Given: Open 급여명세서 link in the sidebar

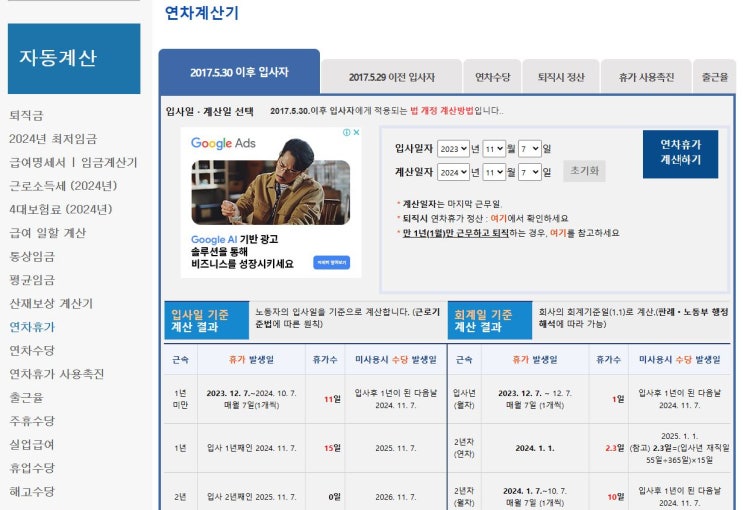Looking at the screenshot, I should click(x=37, y=163).
